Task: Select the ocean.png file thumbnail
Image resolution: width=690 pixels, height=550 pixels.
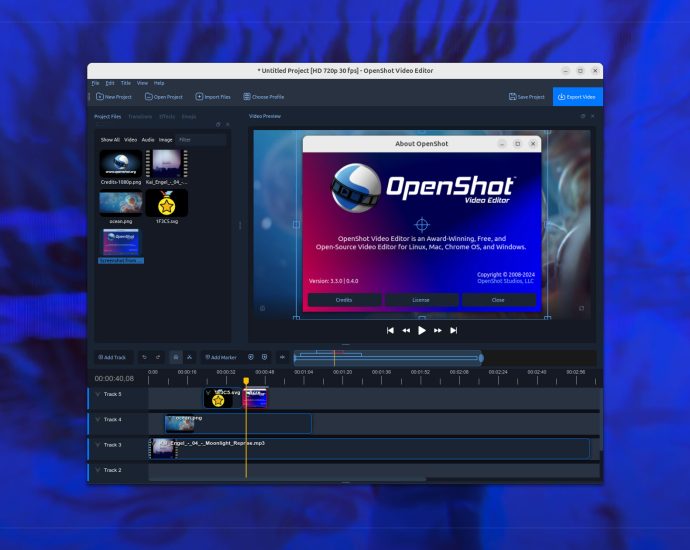Action: click(121, 203)
